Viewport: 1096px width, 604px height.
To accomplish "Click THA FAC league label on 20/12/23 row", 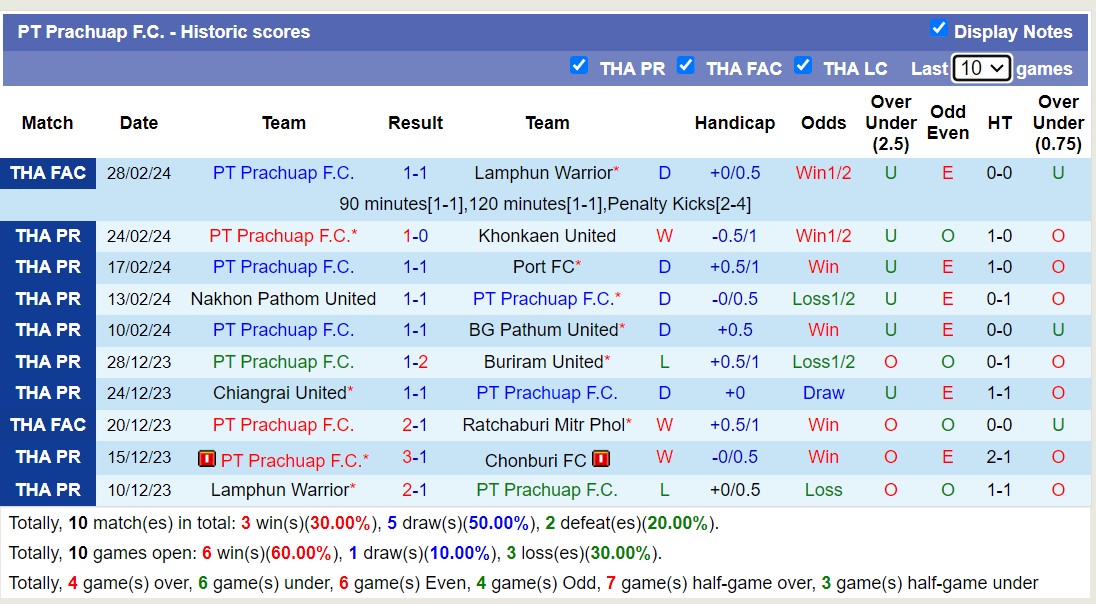I will click(48, 425).
